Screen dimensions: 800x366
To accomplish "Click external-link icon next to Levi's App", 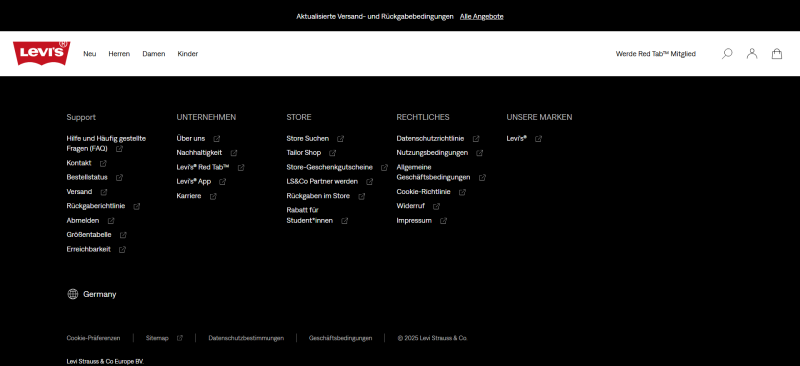I will (222, 182).
